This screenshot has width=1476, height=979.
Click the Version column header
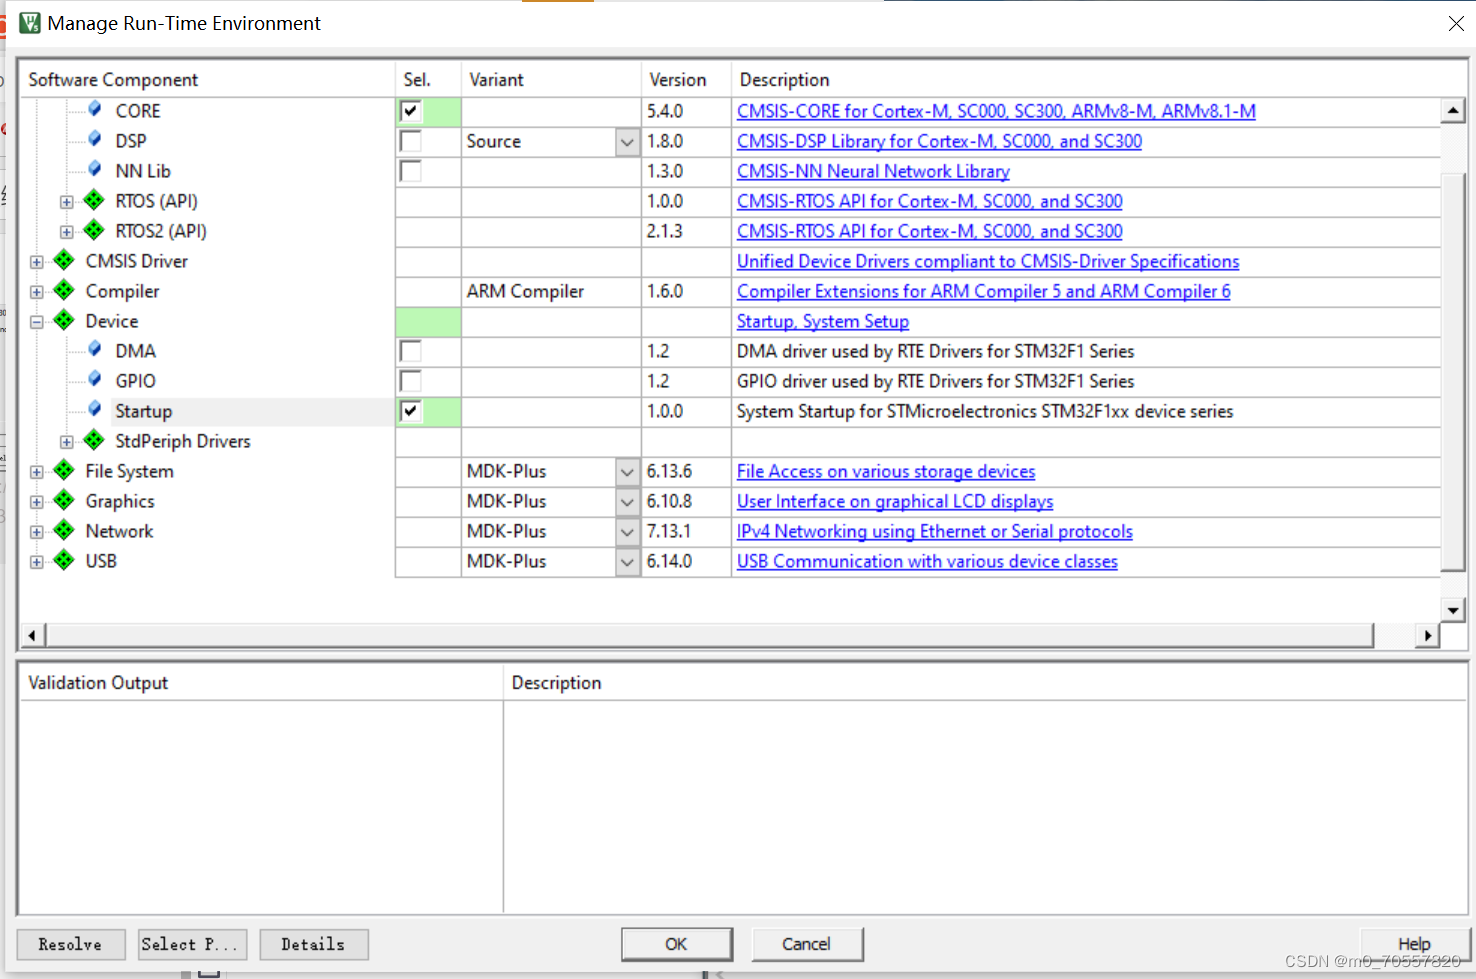pyautogui.click(x=686, y=80)
